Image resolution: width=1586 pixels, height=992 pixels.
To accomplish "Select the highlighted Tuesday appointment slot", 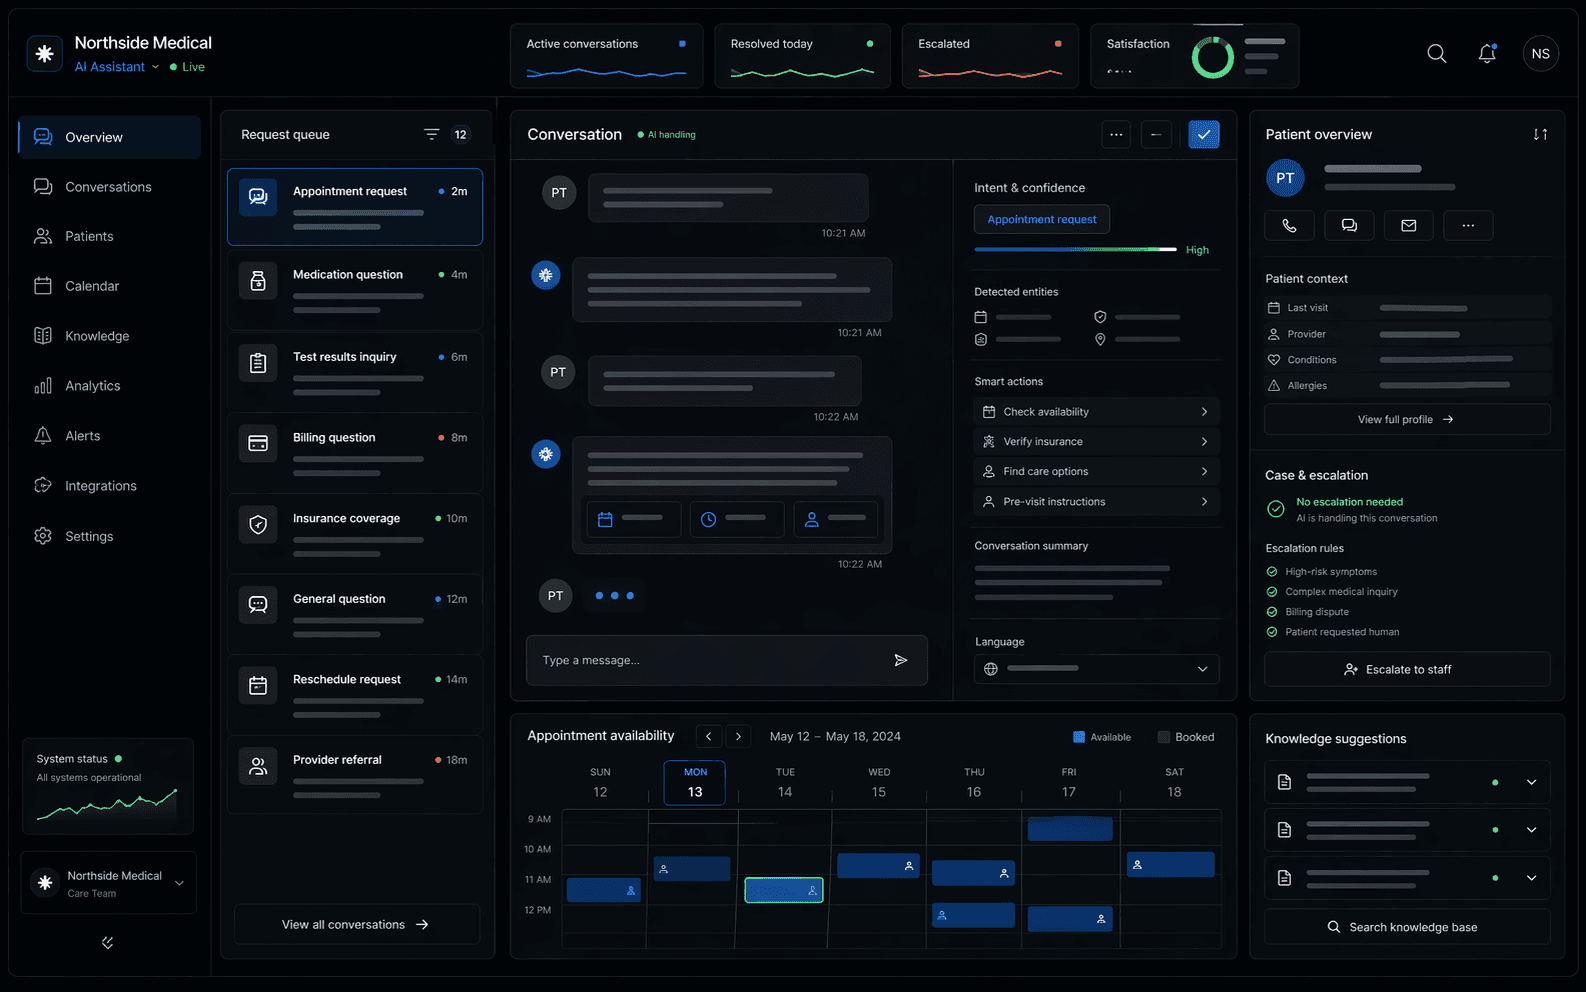I will point(784,890).
